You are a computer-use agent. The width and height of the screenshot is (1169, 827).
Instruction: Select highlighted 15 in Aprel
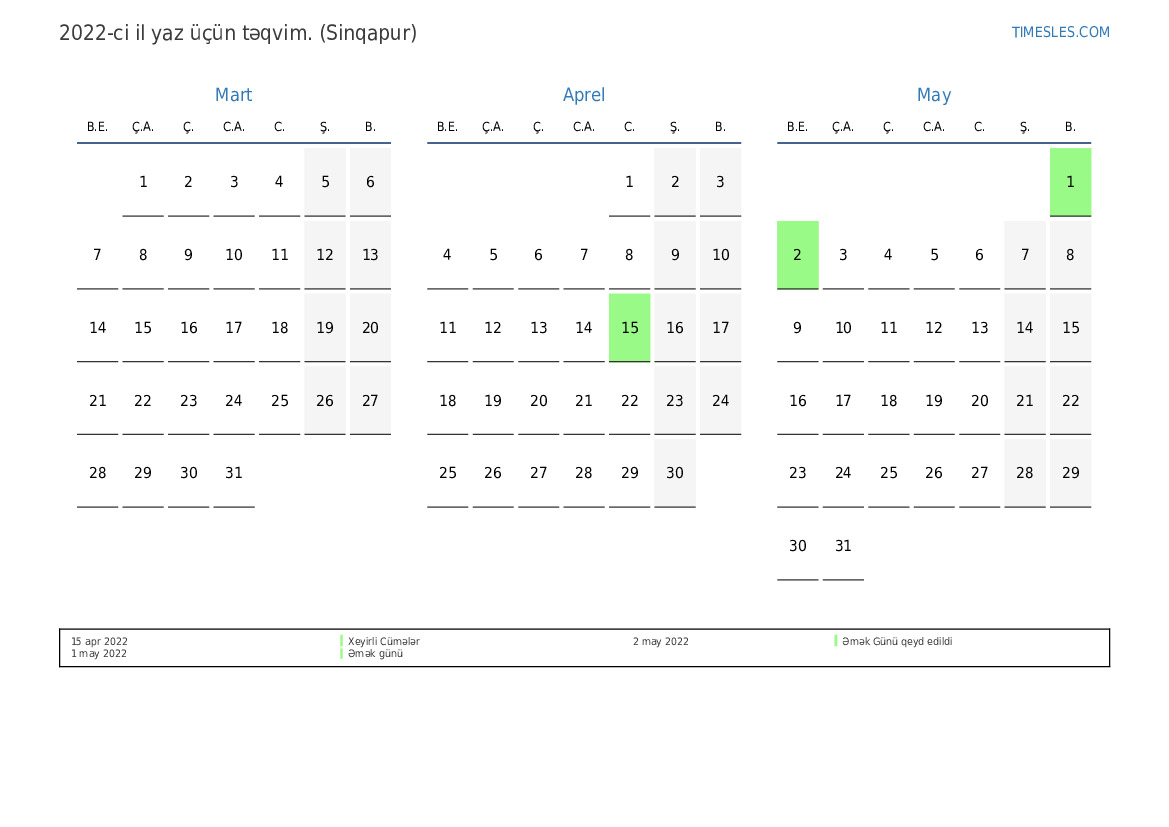(x=629, y=328)
